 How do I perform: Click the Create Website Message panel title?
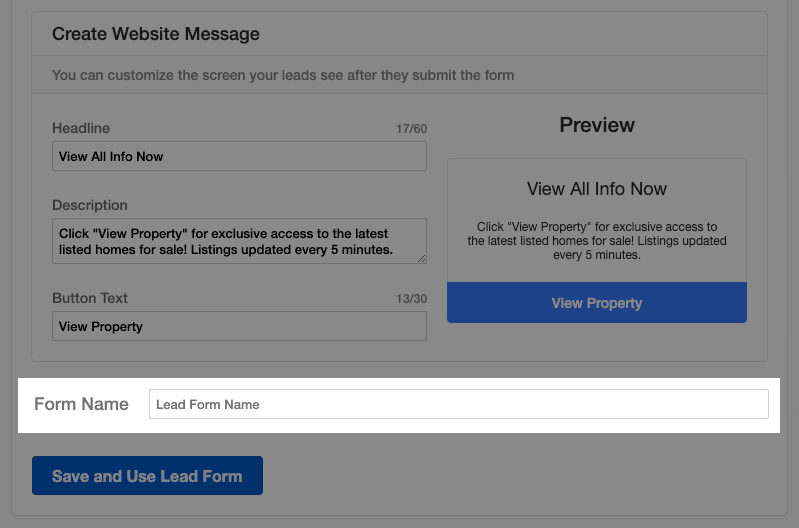click(156, 34)
